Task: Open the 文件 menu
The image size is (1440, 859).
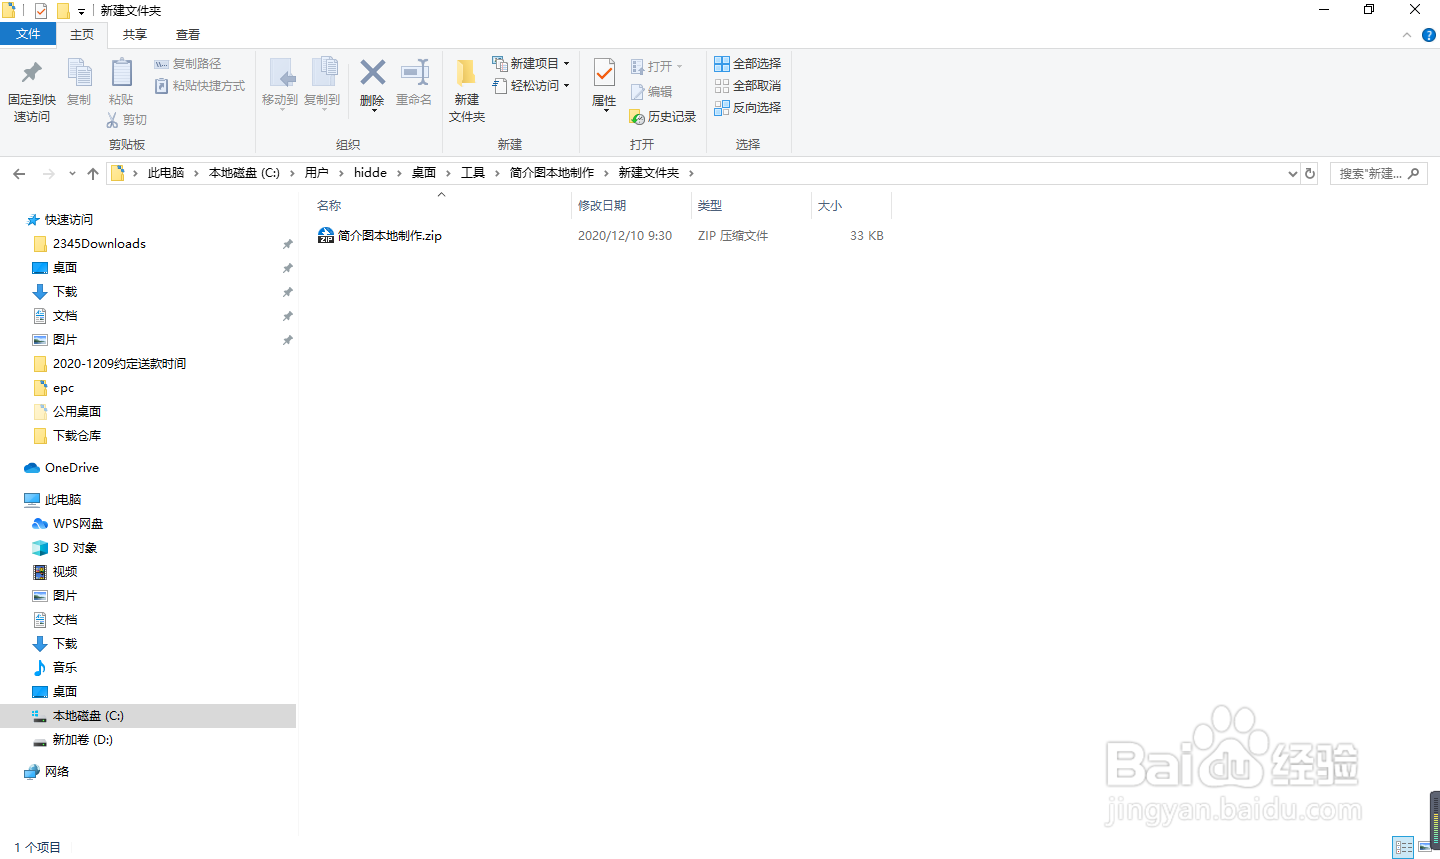Action: (28, 33)
